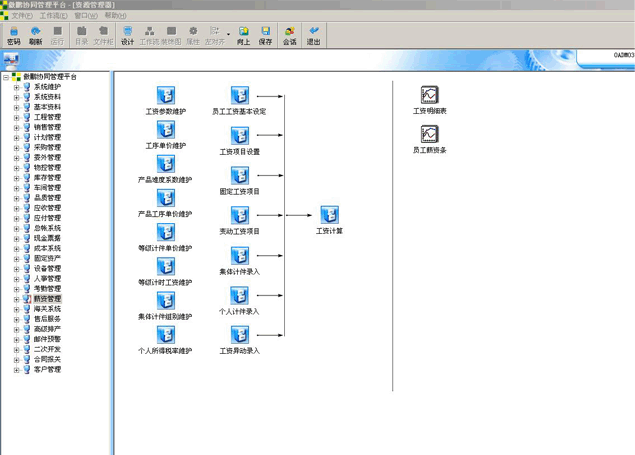Open the 帮助 menu
The height and width of the screenshot is (455, 635).
click(115, 16)
